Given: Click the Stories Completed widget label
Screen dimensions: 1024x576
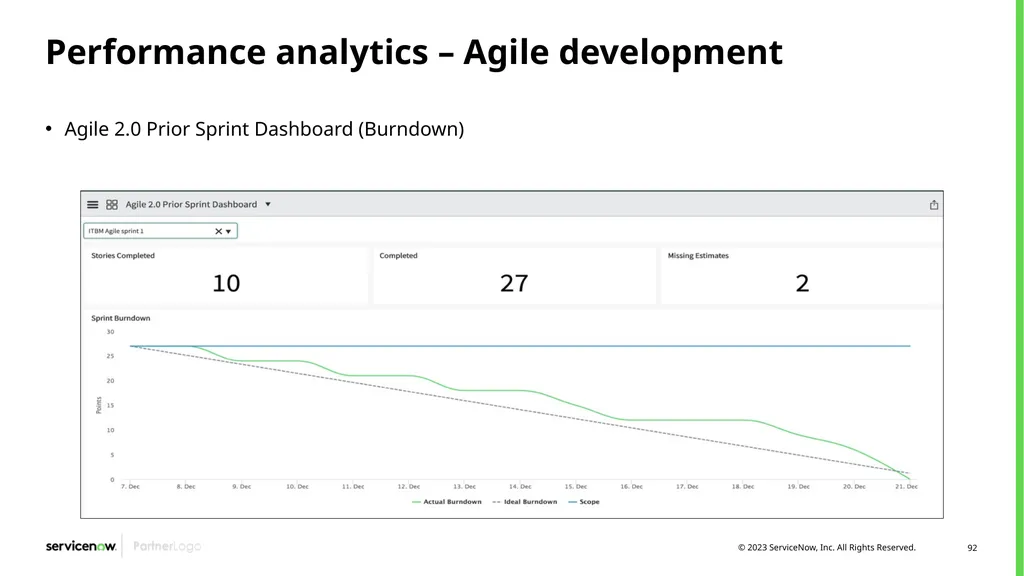Looking at the screenshot, I should click(123, 255).
